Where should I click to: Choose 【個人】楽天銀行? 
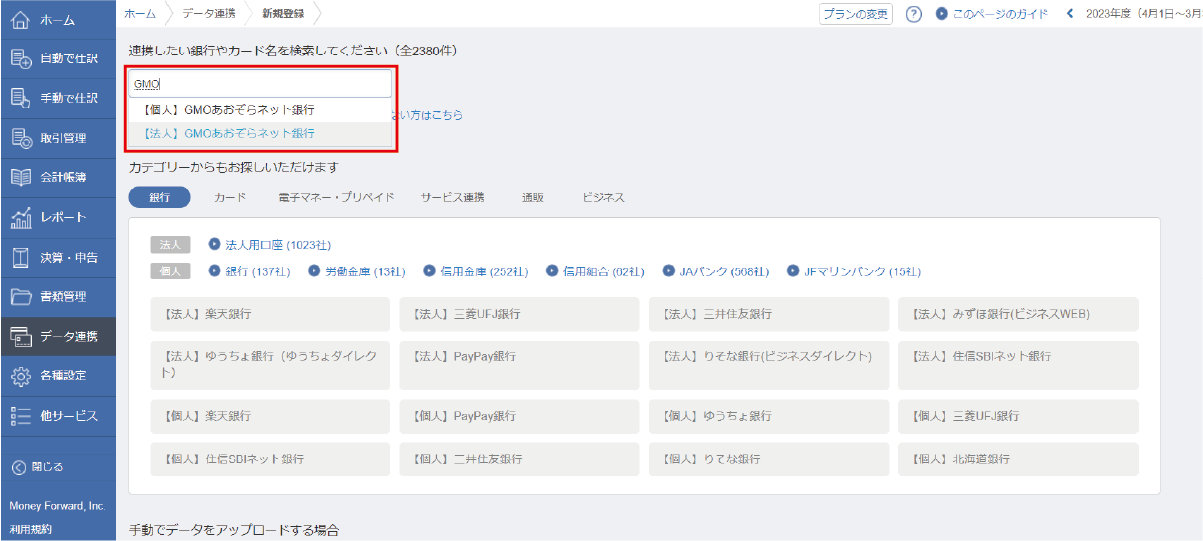click(x=270, y=416)
